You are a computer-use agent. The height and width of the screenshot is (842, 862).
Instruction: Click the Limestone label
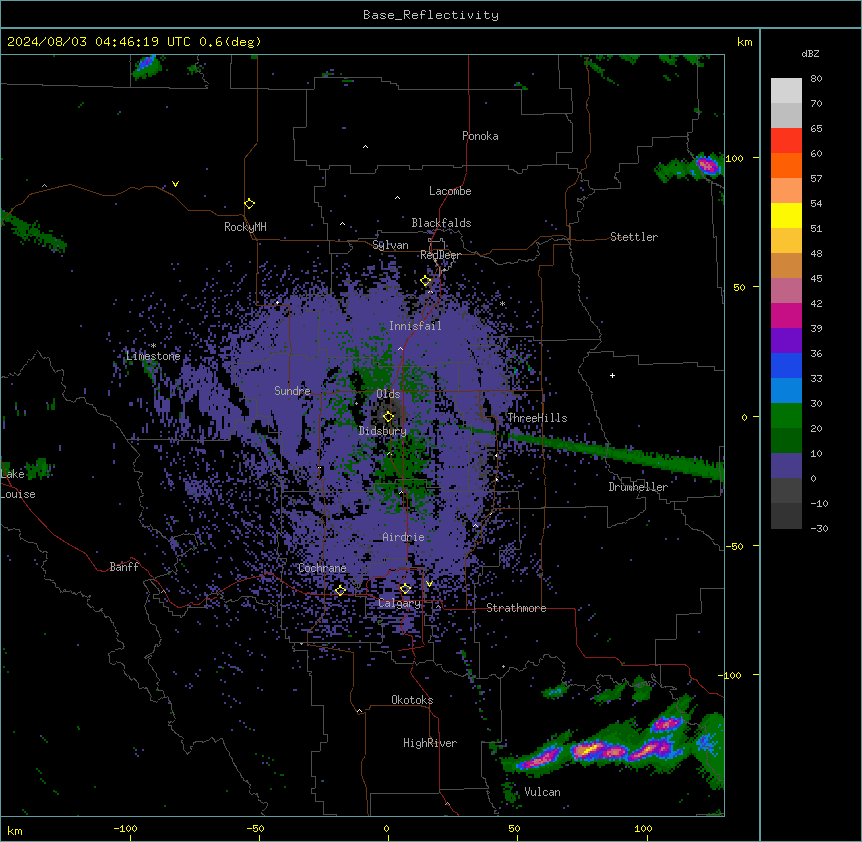pyautogui.click(x=153, y=356)
